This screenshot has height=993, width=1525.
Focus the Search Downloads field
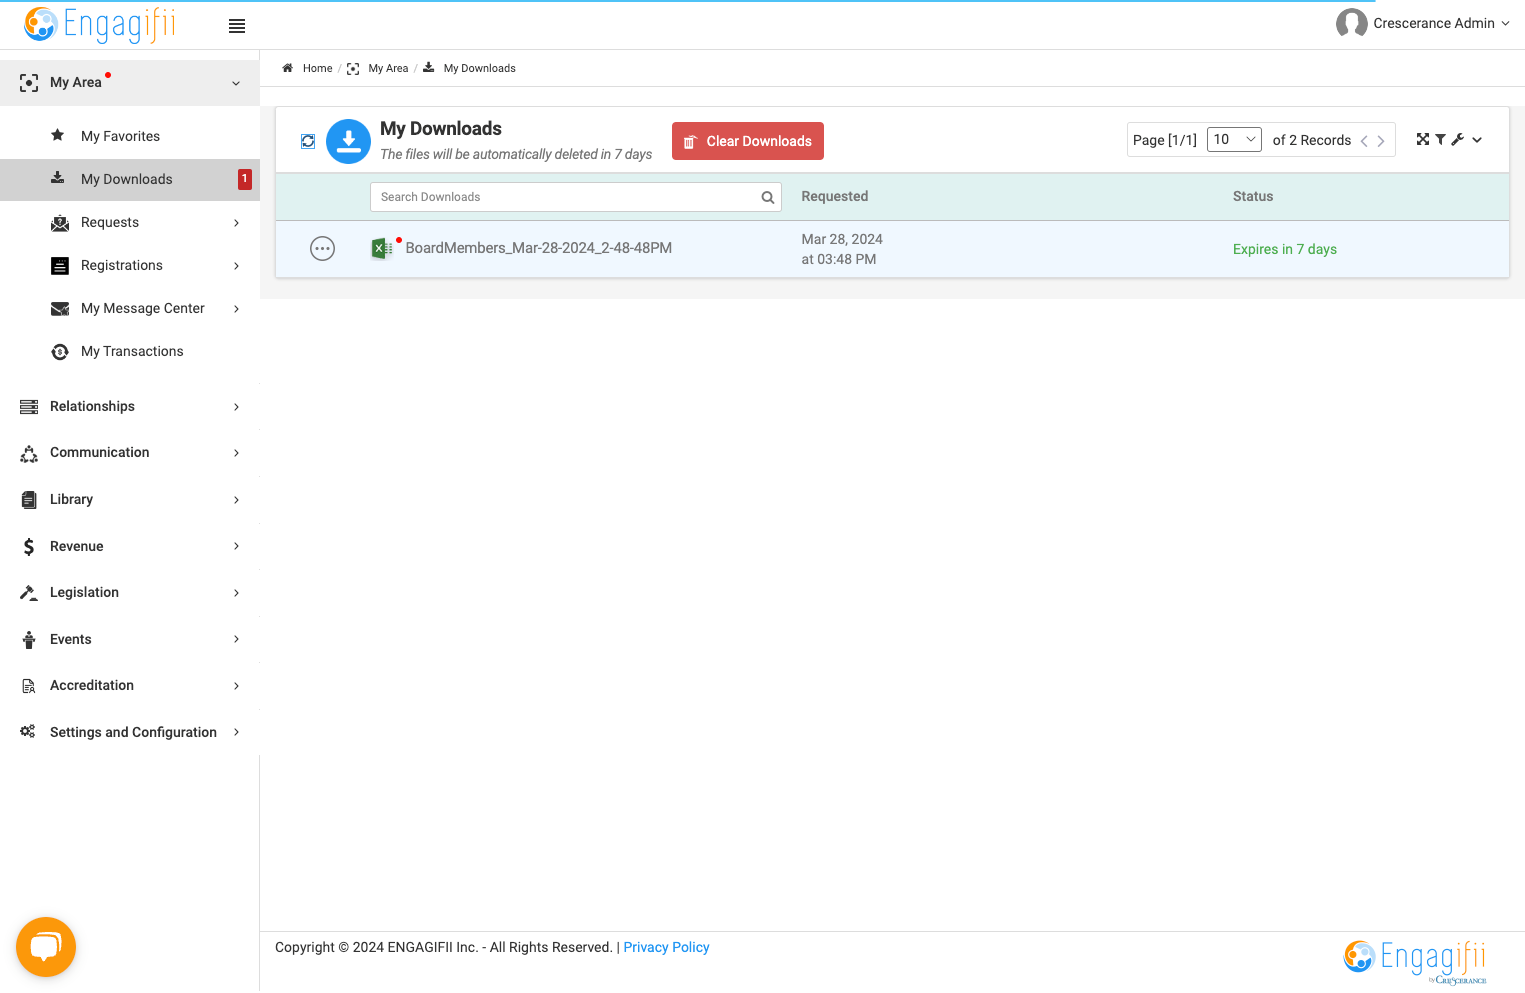tap(575, 197)
